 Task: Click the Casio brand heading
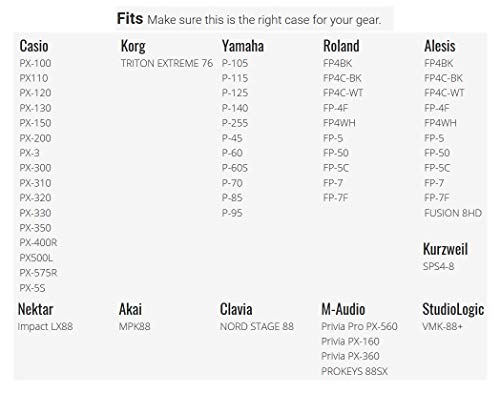34,46
